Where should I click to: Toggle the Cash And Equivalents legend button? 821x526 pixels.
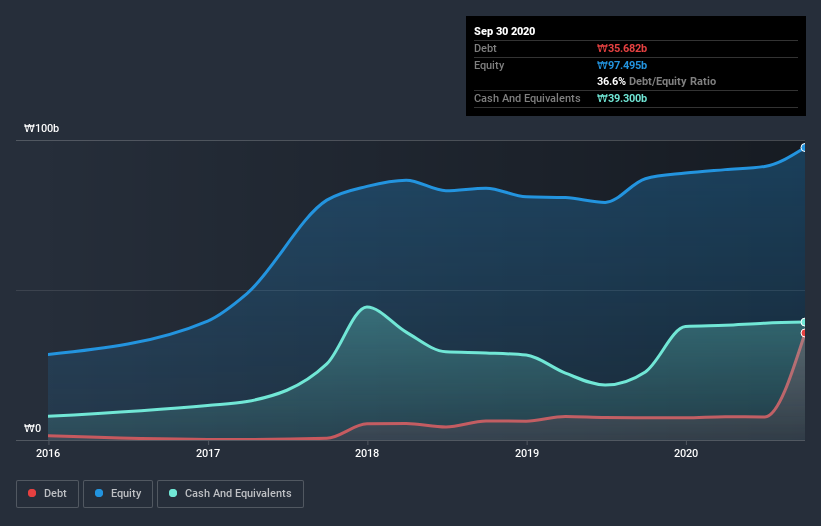(230, 494)
